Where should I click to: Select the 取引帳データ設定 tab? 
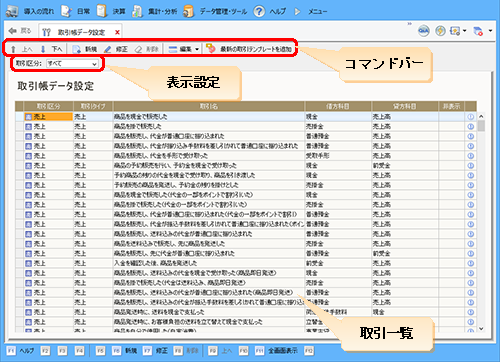(80, 32)
